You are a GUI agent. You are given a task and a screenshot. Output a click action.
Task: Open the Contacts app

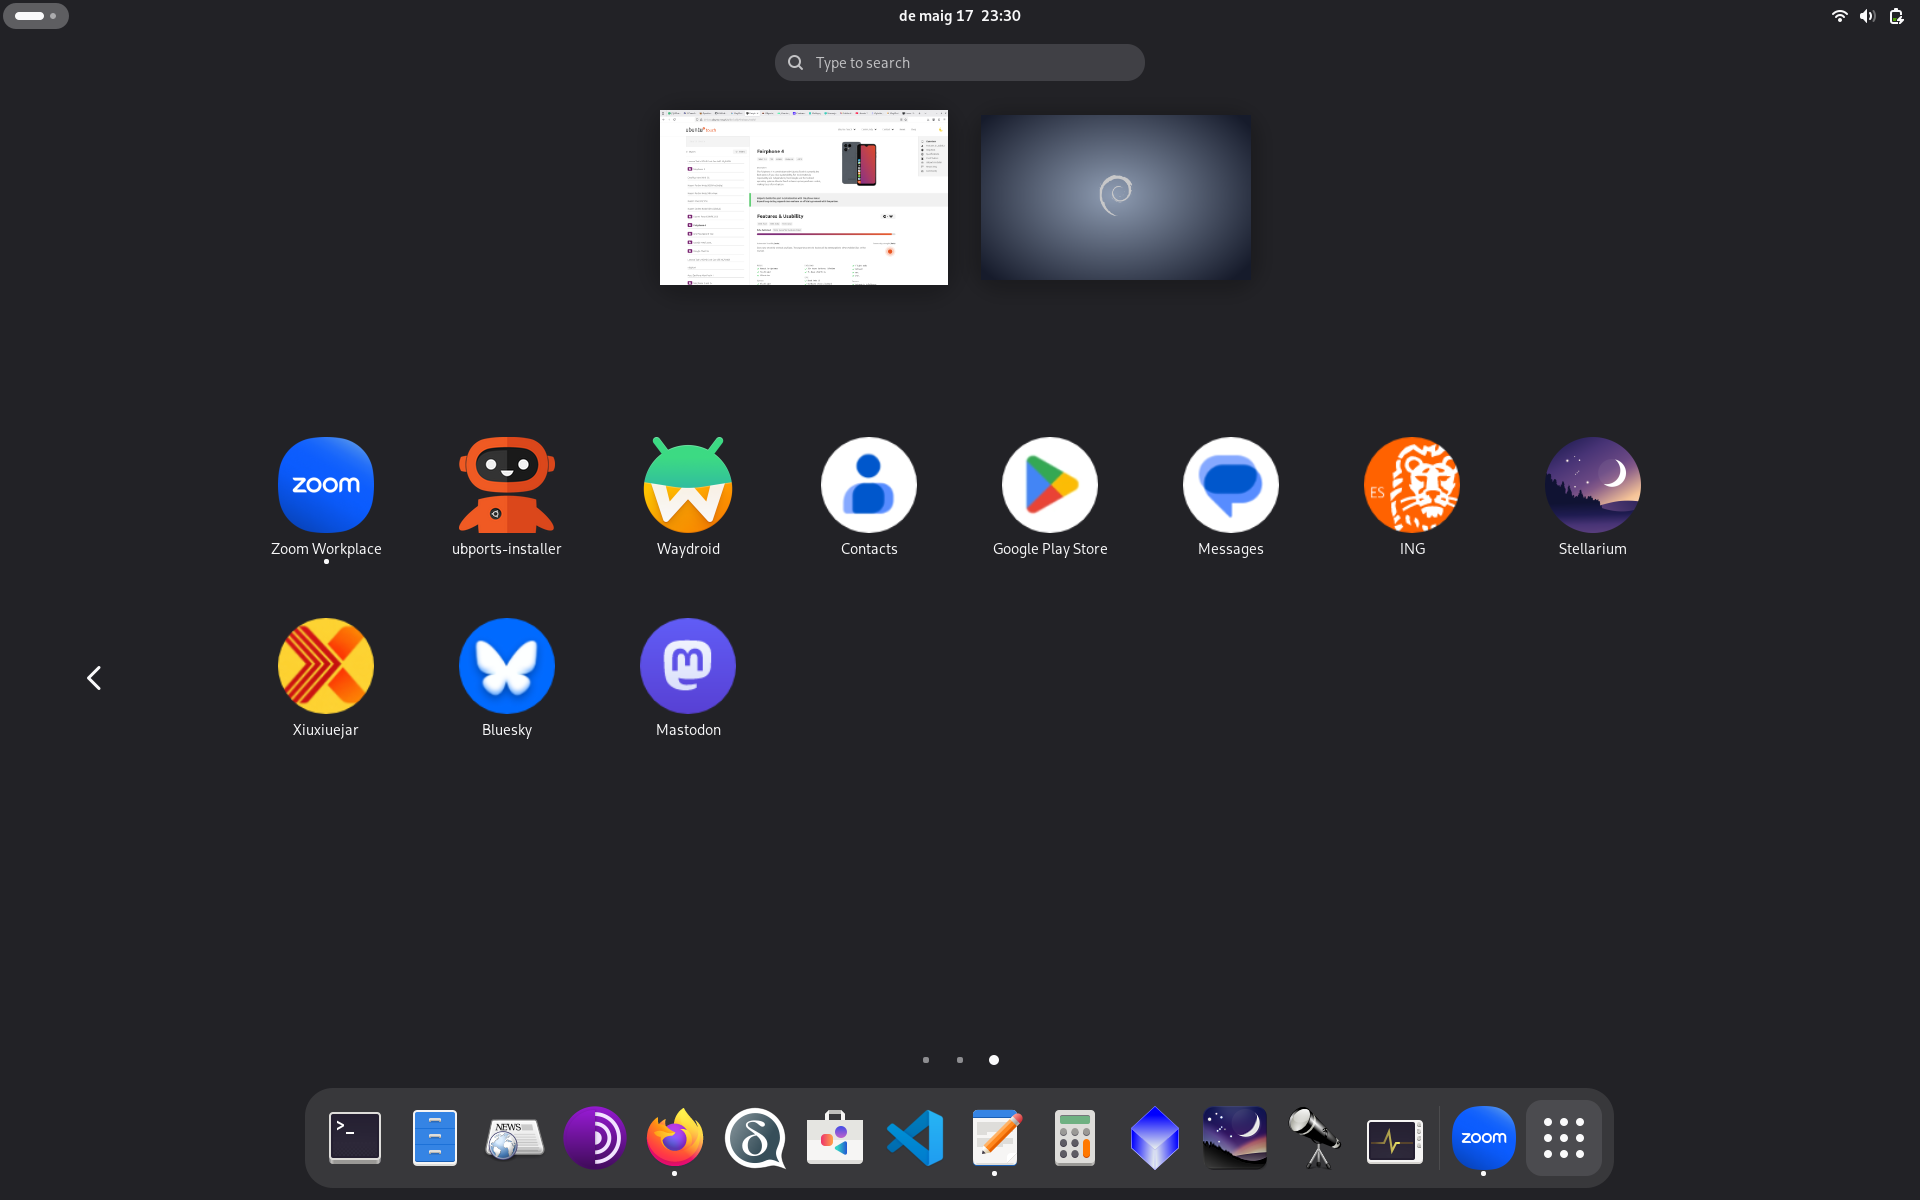click(869, 497)
